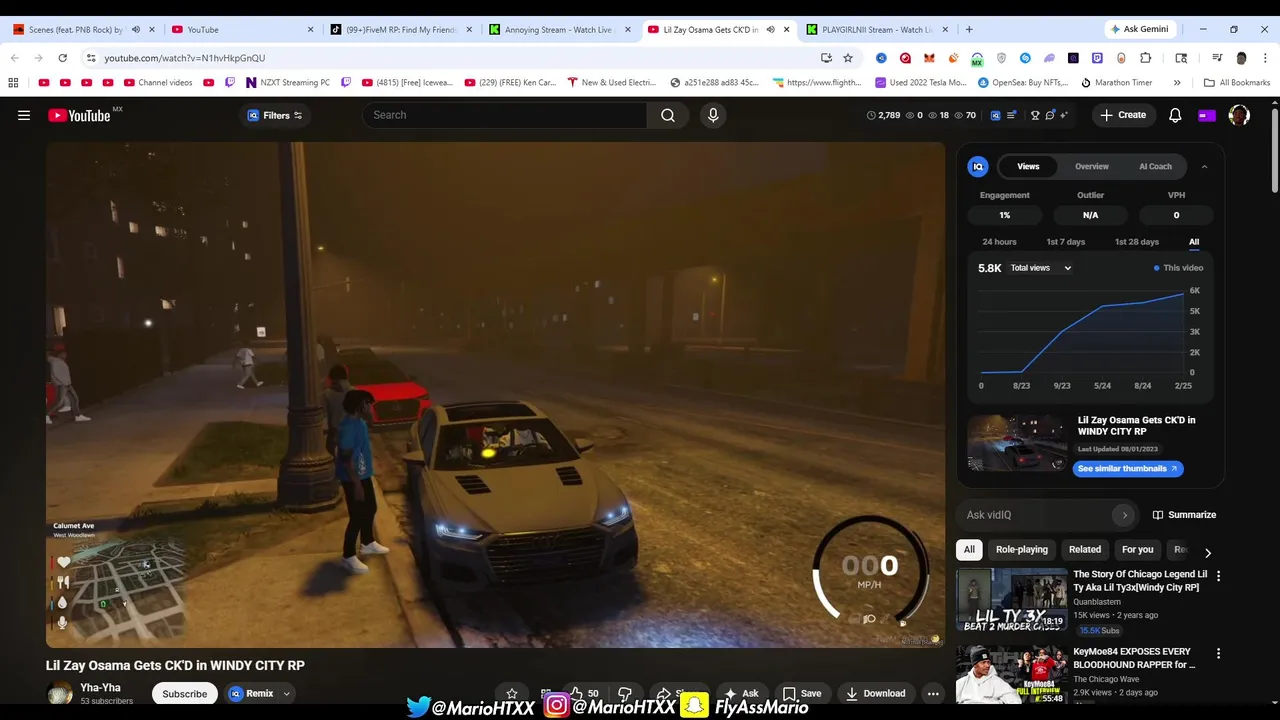The width and height of the screenshot is (1280, 720).
Task: Start voice search with microphone icon
Action: point(713,115)
